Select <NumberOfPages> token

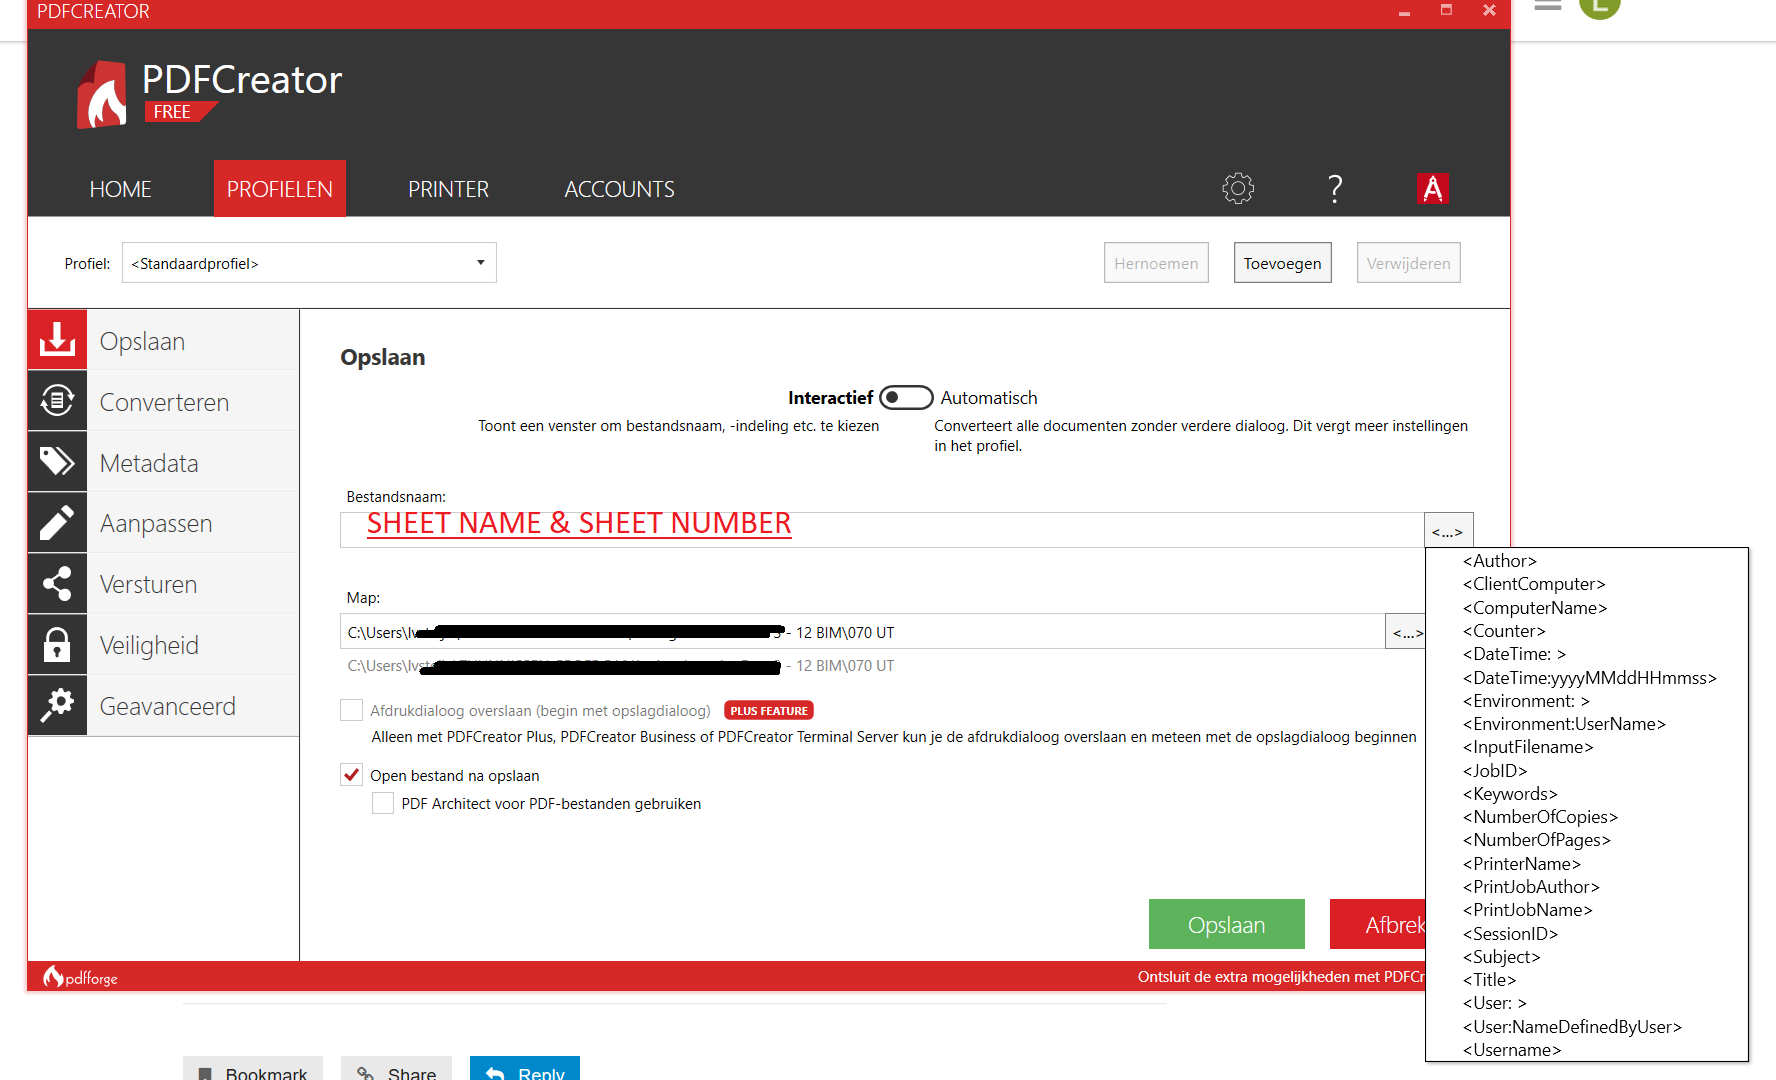1537,840
